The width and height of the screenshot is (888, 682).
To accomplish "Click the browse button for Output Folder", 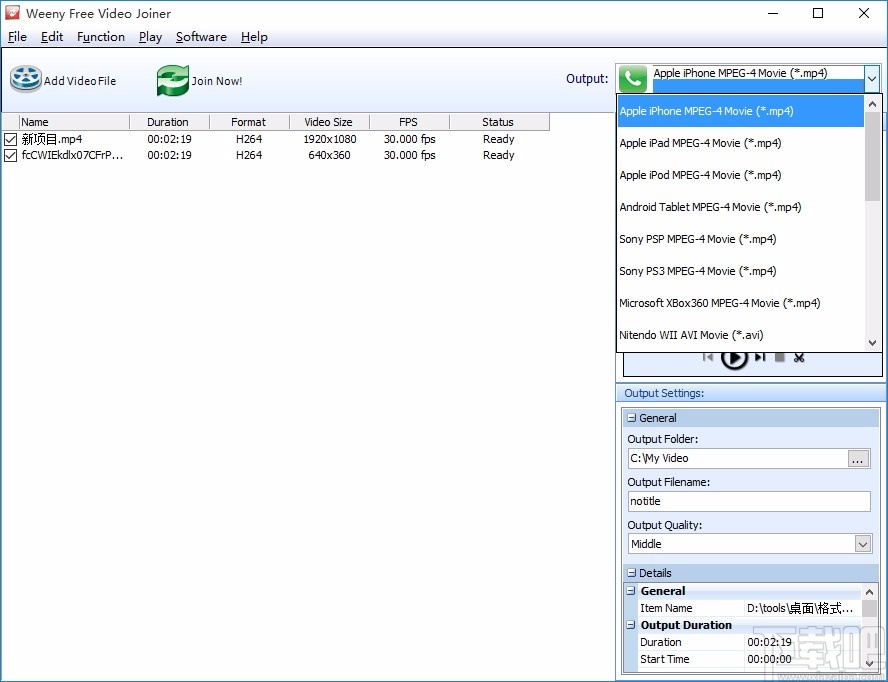I will click(x=858, y=458).
